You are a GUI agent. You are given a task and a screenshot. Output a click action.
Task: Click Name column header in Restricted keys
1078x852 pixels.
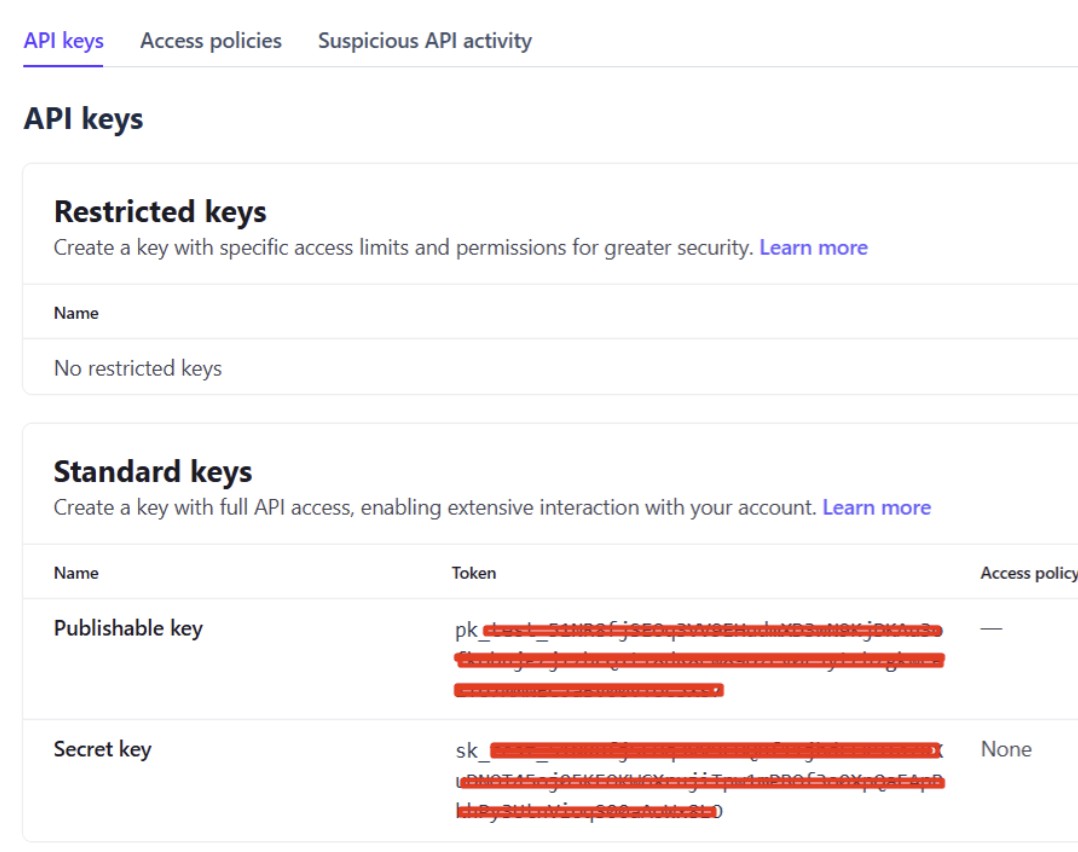click(76, 313)
